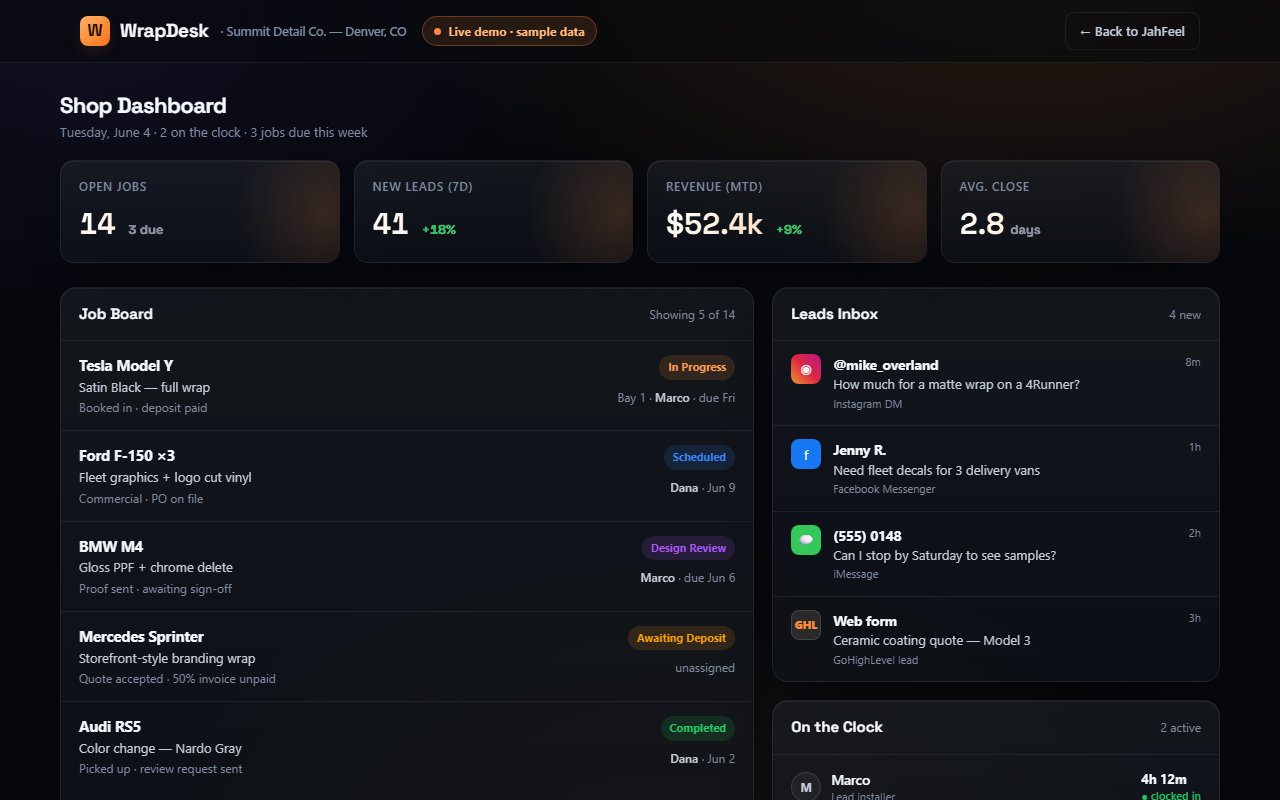This screenshot has height=800, width=1280.
Task: Click 'Ceramic coating quote — Model 3' message
Action: tap(931, 641)
